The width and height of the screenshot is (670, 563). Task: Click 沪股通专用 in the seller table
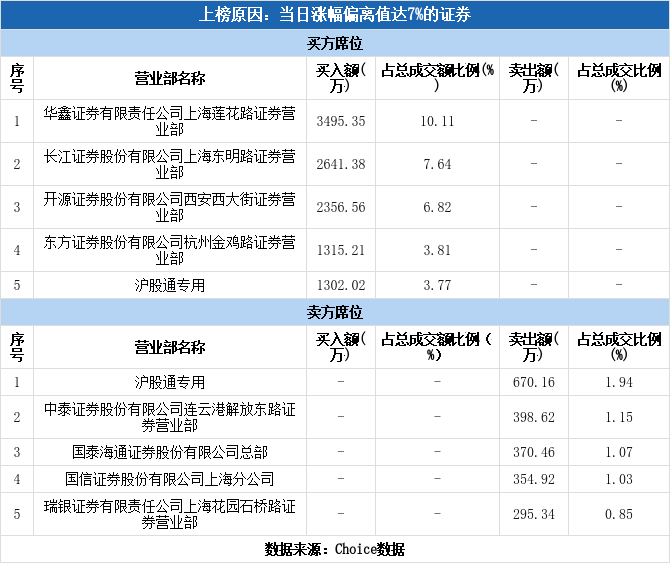pyautogui.click(x=170, y=382)
